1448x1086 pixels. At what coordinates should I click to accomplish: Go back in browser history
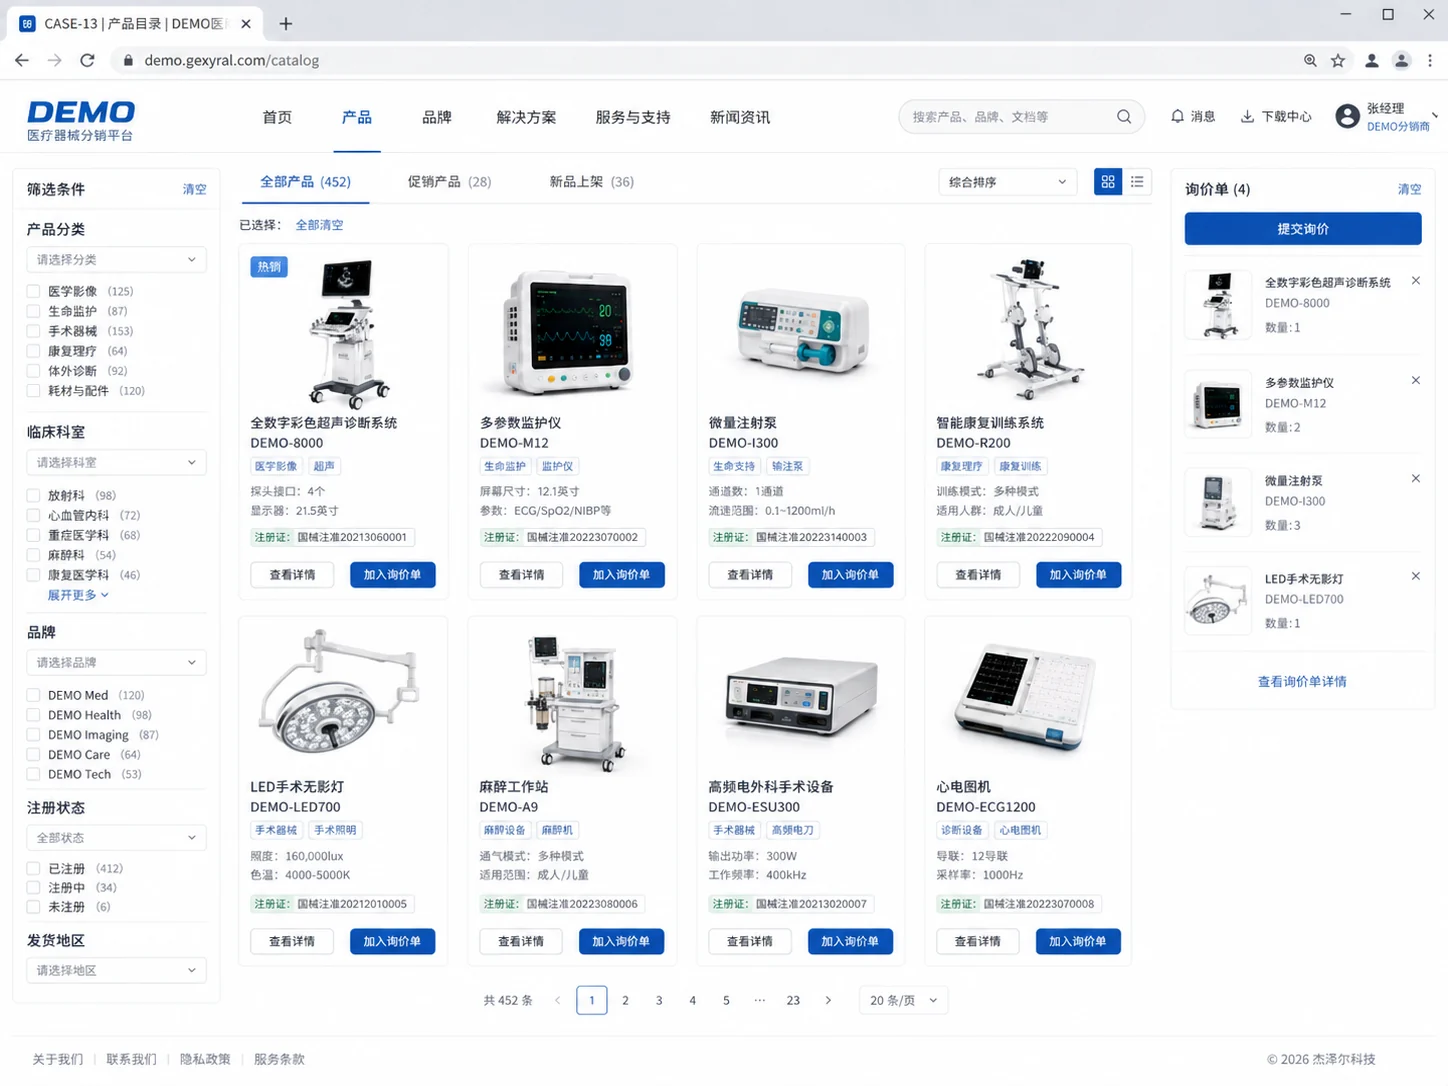pos(22,60)
